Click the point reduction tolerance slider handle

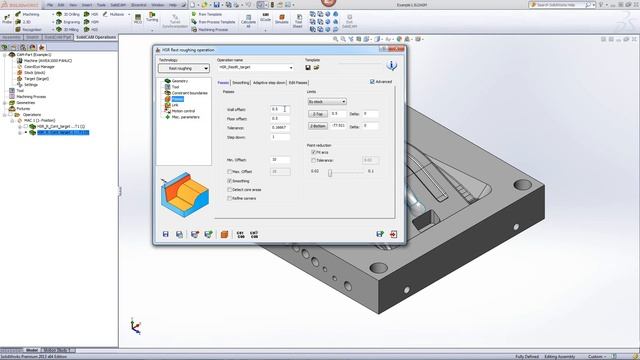(330, 173)
